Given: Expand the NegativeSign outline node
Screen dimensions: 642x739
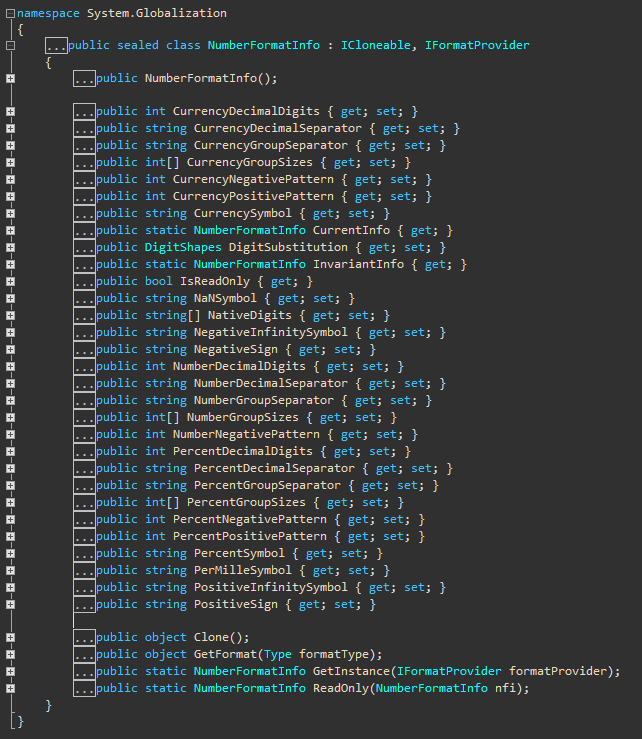Looking at the screenshot, I should pyautogui.click(x=10, y=349).
